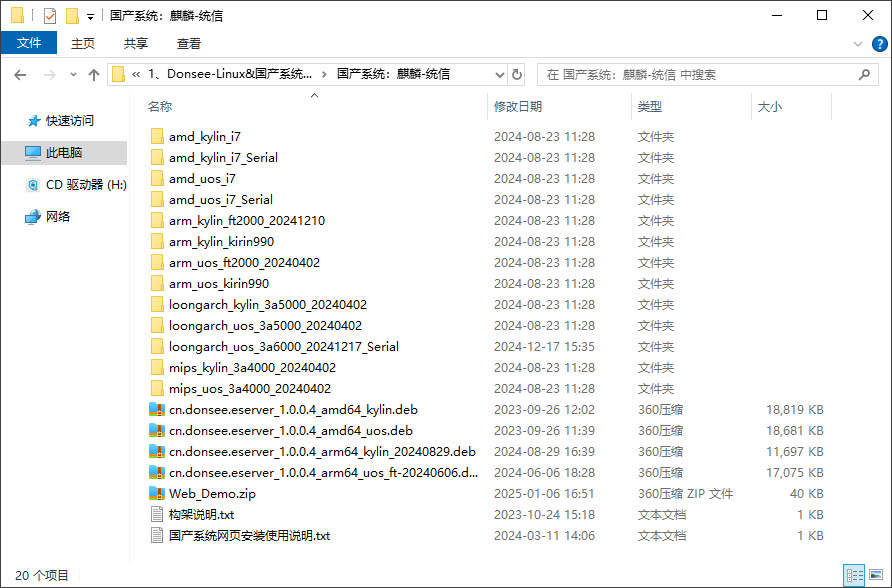Select the amd_kylin_i7_Serial folder icon

pos(158,158)
